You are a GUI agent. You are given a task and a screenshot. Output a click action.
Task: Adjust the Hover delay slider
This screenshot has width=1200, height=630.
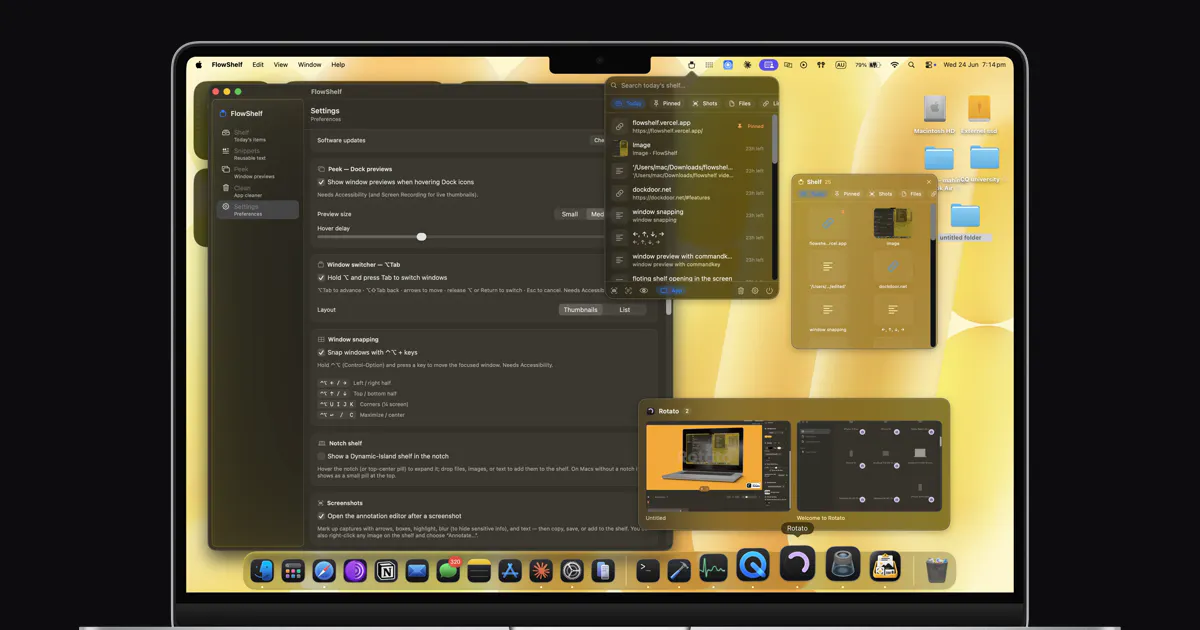point(421,237)
